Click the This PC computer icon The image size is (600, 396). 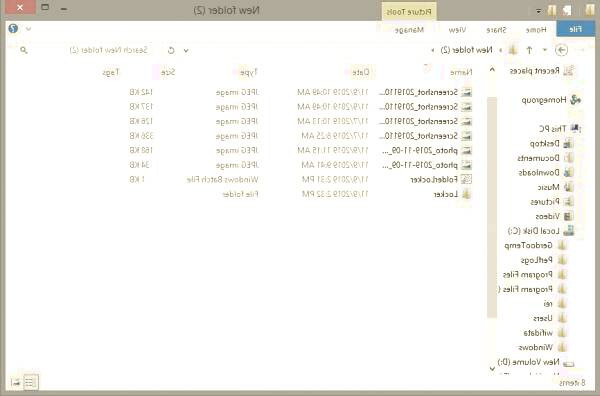pos(576,129)
